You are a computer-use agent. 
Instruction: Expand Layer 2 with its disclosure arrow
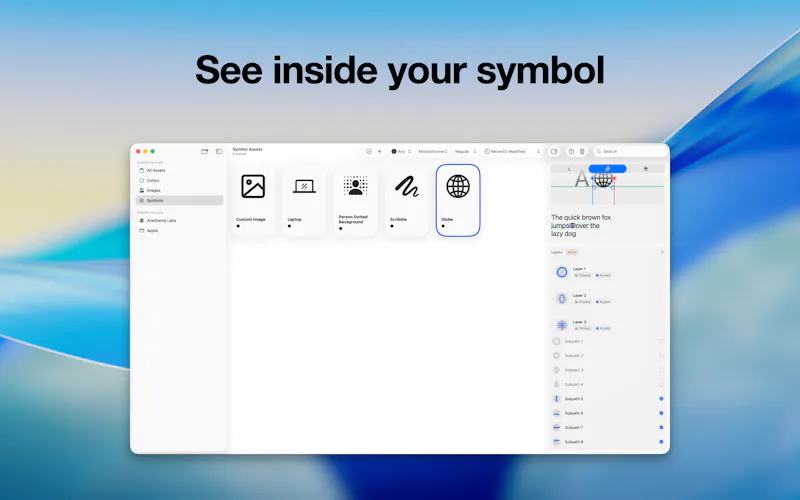coord(553,298)
